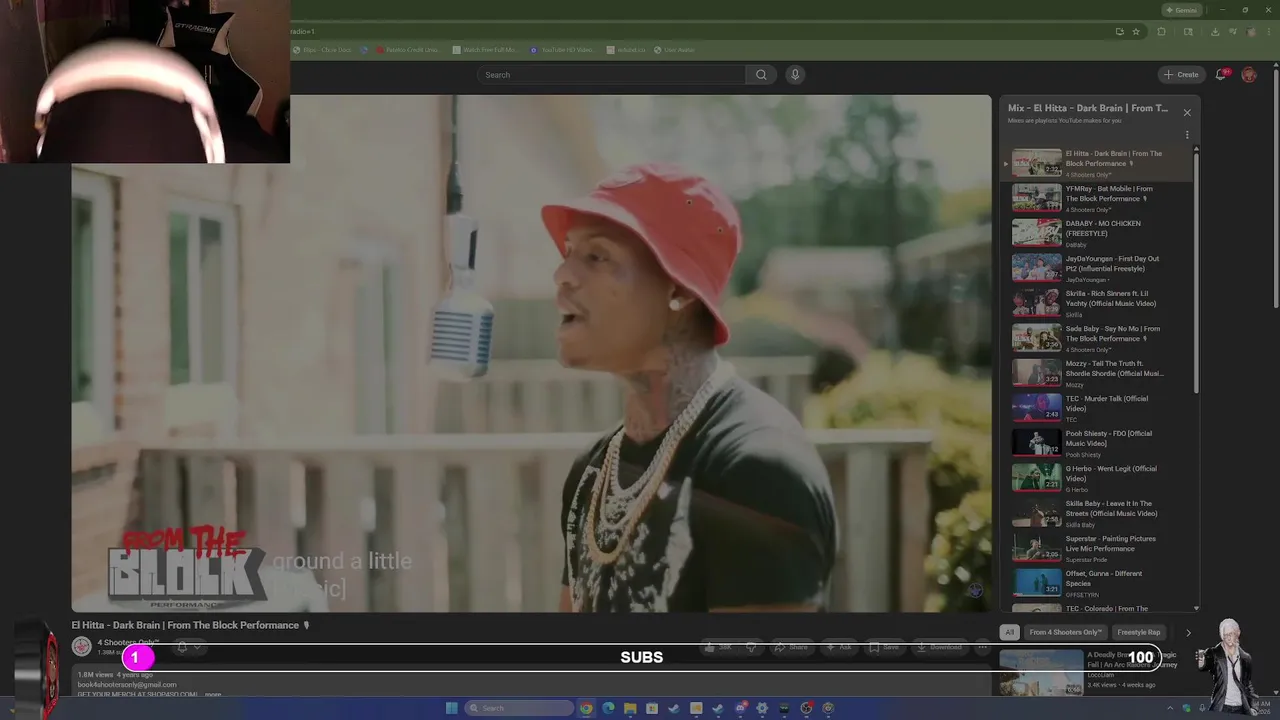Open Edge from the taskbar

point(608,708)
